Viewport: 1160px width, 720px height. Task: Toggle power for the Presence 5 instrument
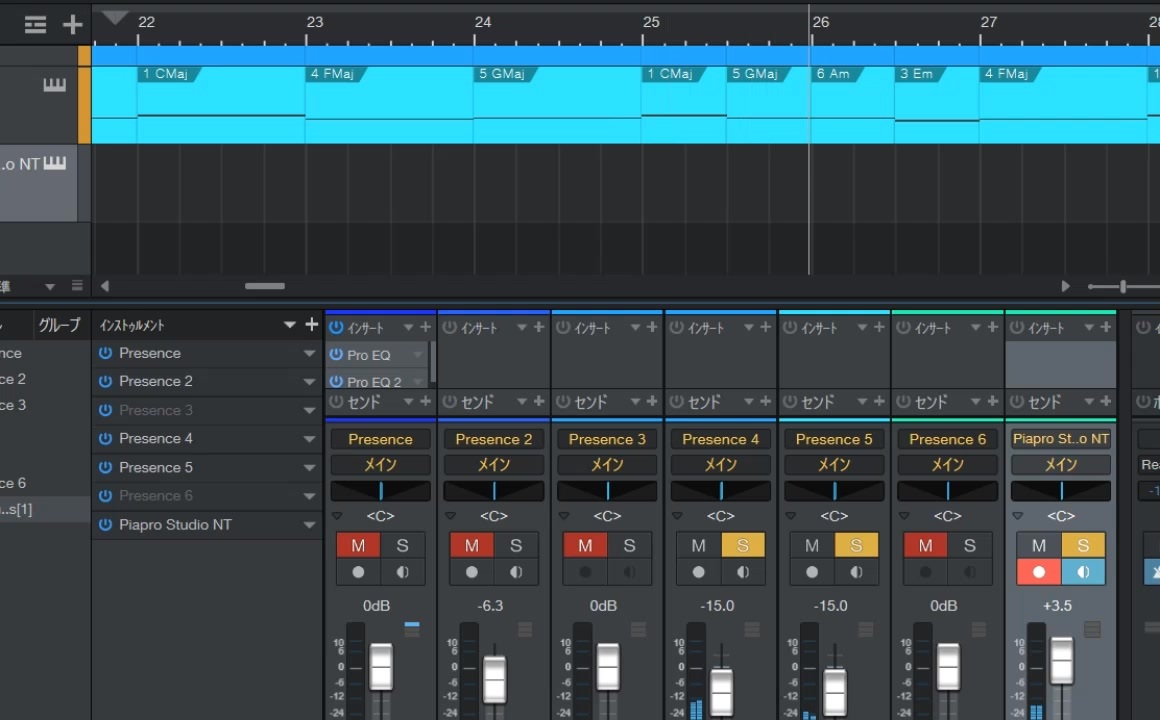pos(105,467)
